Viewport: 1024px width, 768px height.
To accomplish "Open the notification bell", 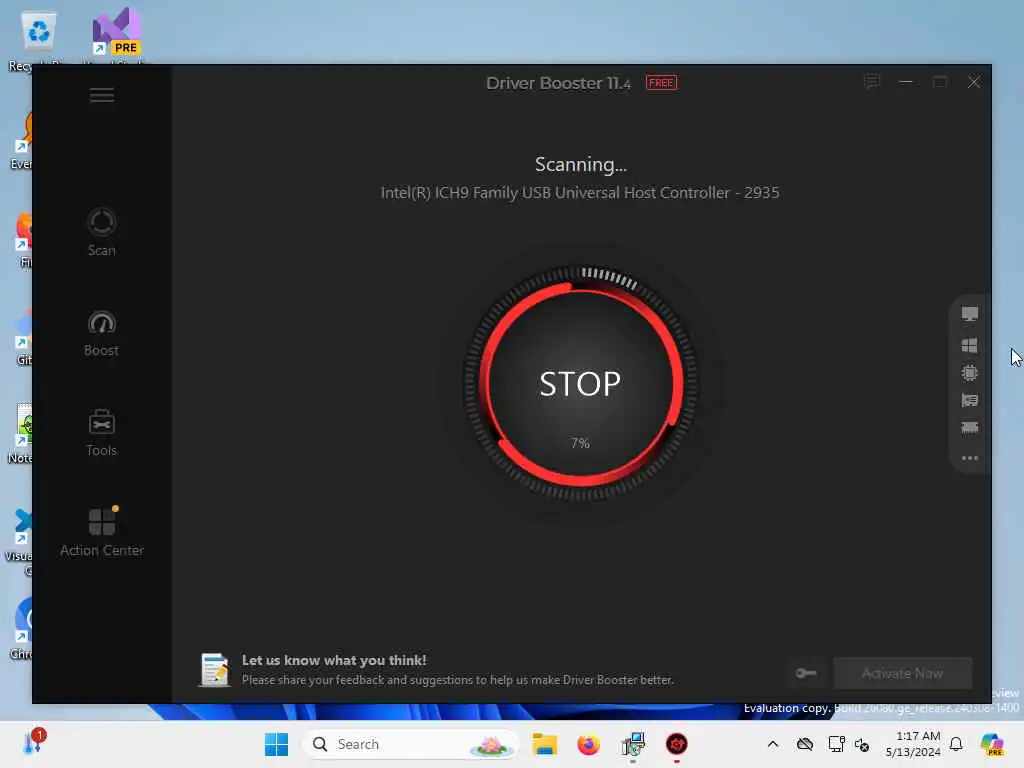I will [956, 744].
